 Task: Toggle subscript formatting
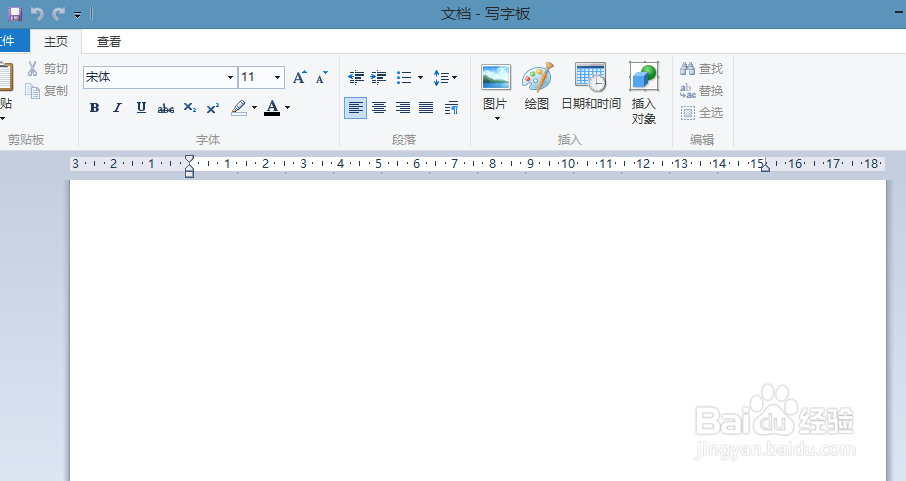click(x=190, y=108)
